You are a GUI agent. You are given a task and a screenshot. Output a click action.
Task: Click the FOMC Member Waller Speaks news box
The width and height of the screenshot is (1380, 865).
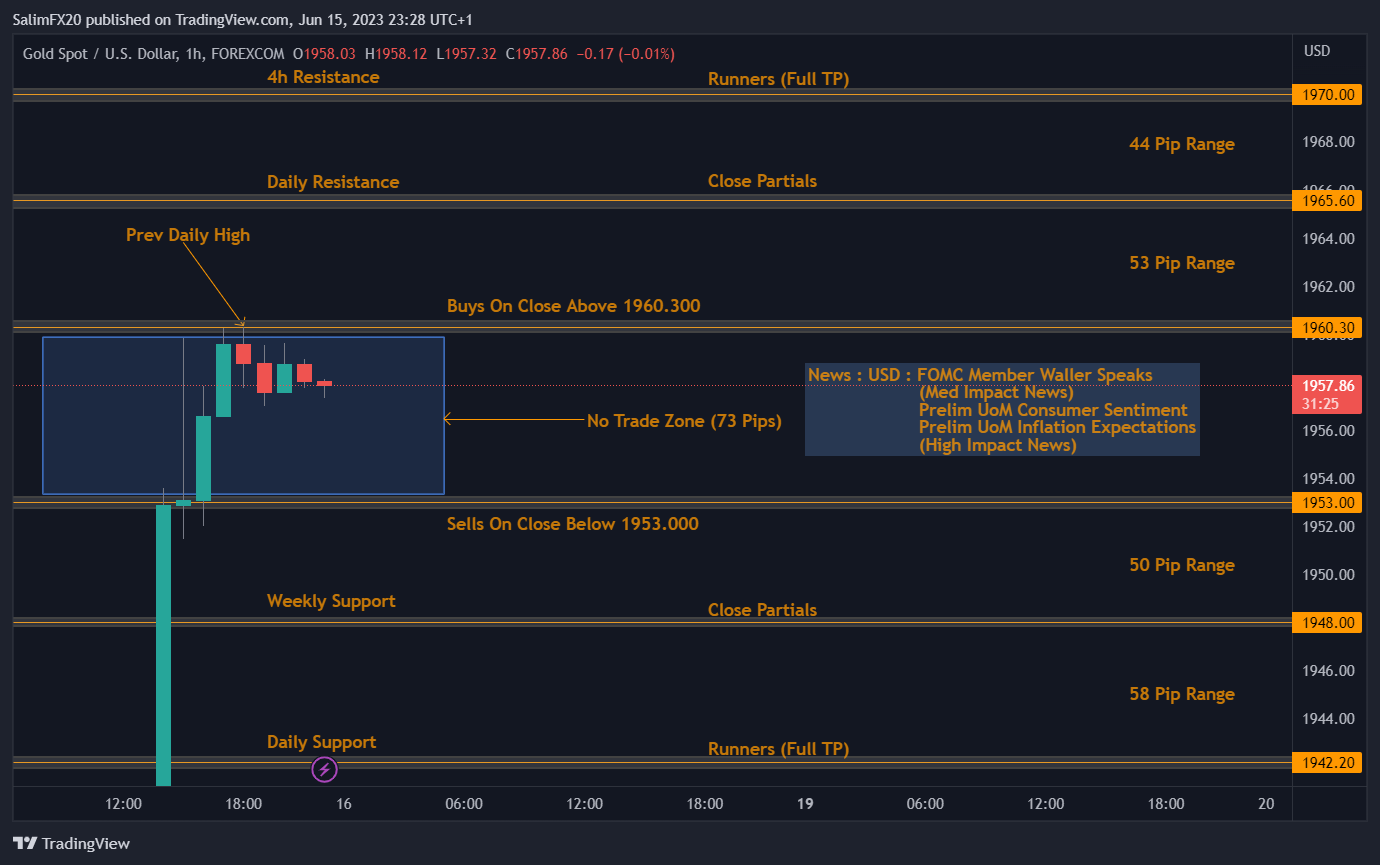(1002, 409)
